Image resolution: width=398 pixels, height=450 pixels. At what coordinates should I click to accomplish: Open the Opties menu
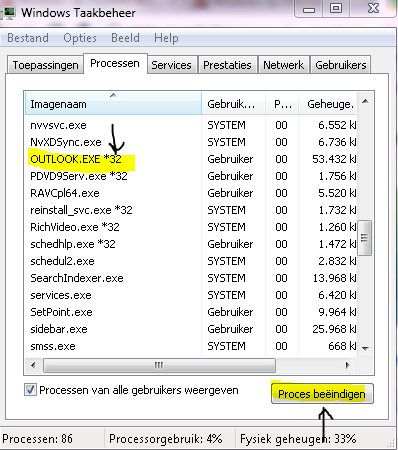coord(80,38)
